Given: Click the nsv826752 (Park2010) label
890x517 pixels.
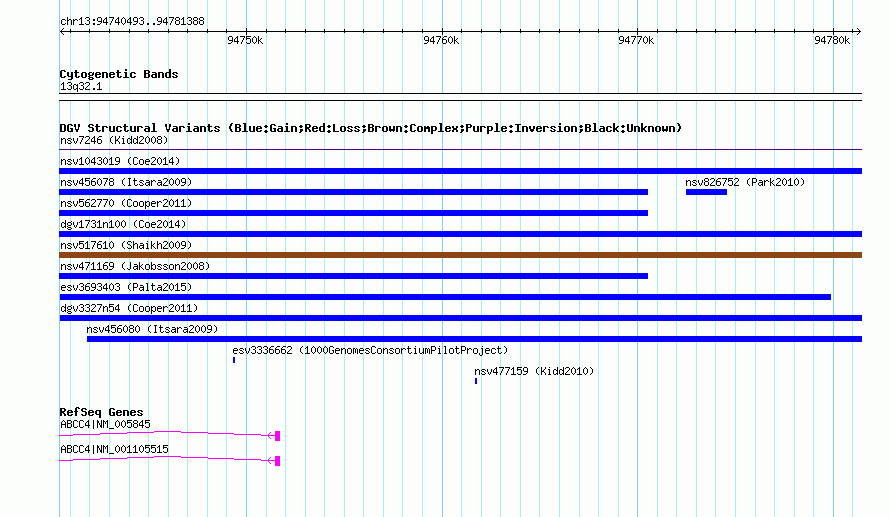Looking at the screenshot, I should point(745,182).
